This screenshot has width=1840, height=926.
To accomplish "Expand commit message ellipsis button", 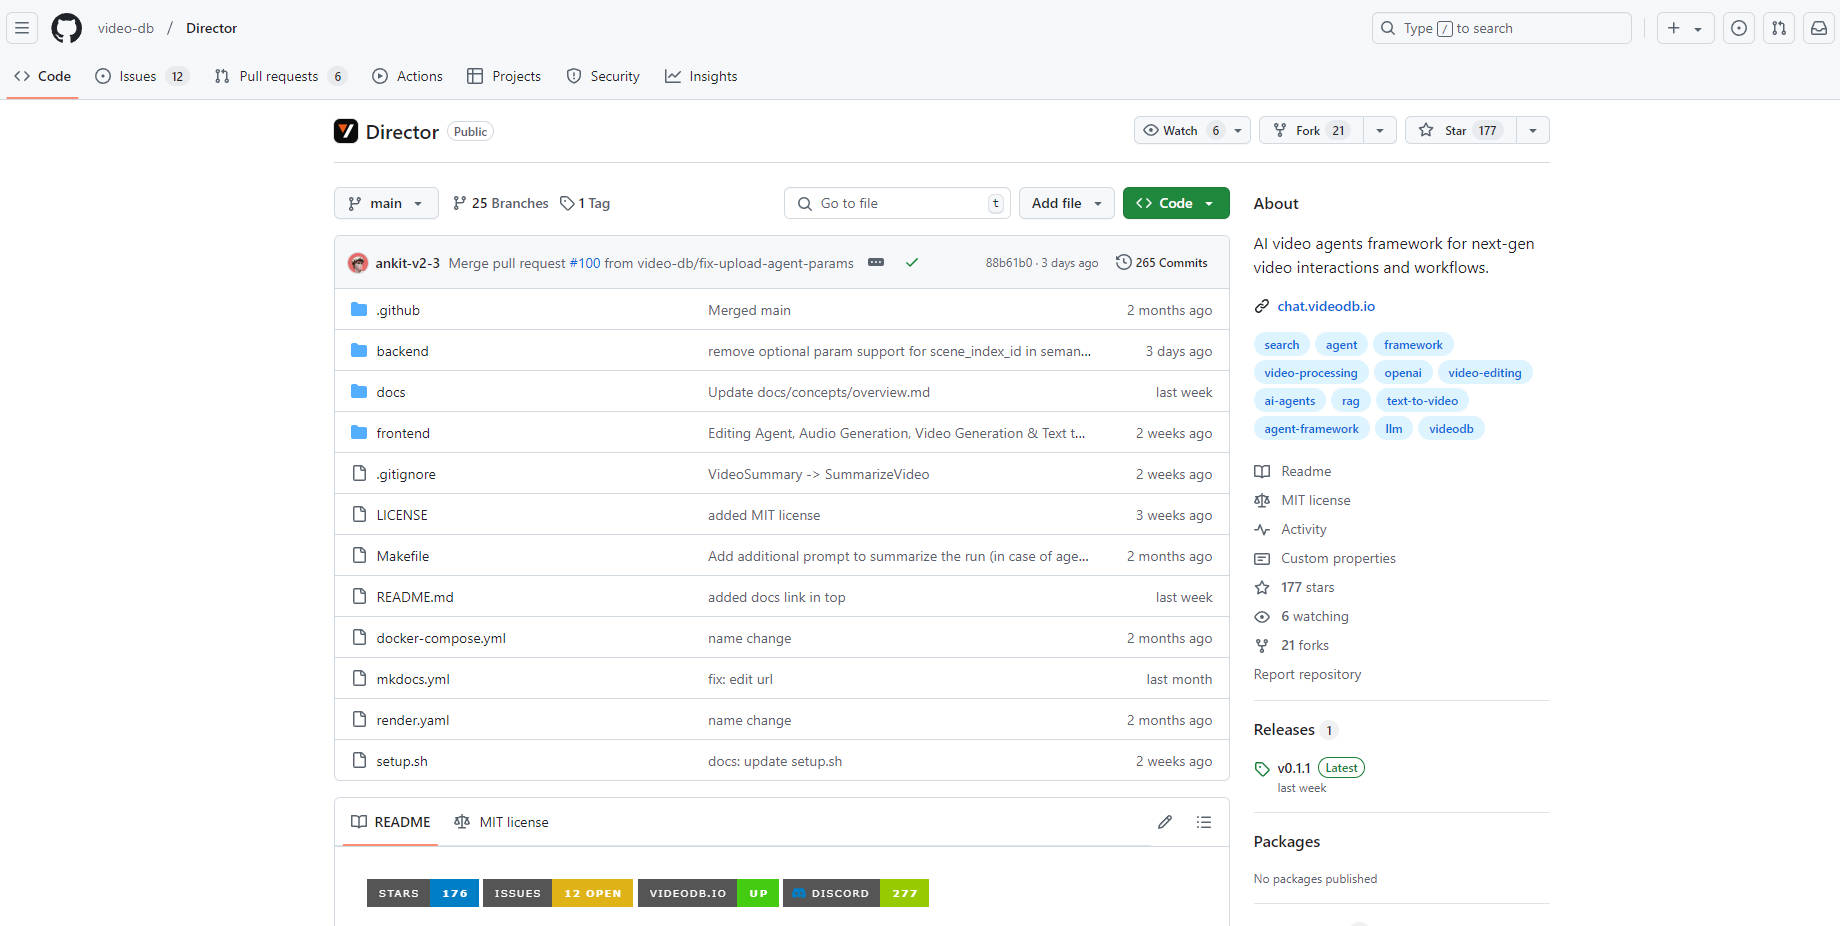I will [876, 263].
